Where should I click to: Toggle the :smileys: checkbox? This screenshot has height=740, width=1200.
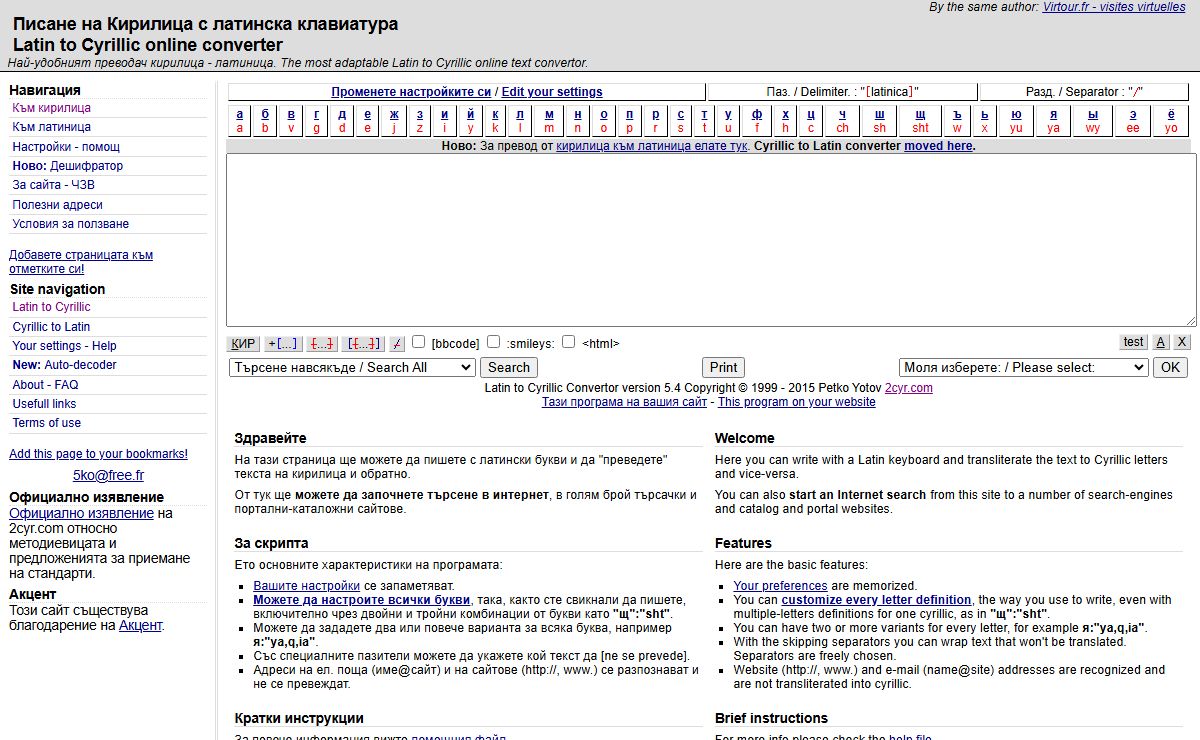494,341
